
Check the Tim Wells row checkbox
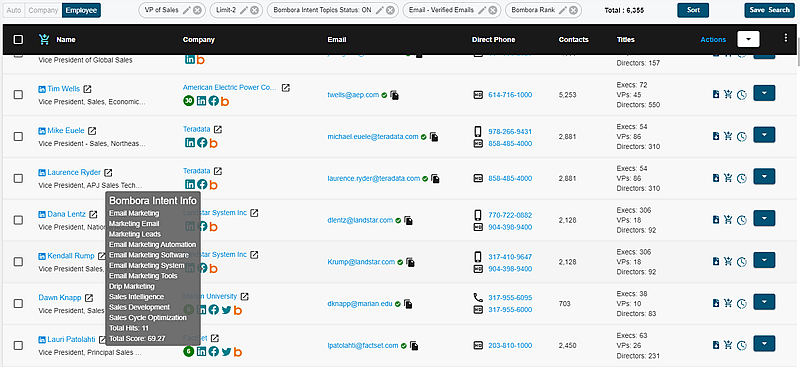tap(18, 94)
